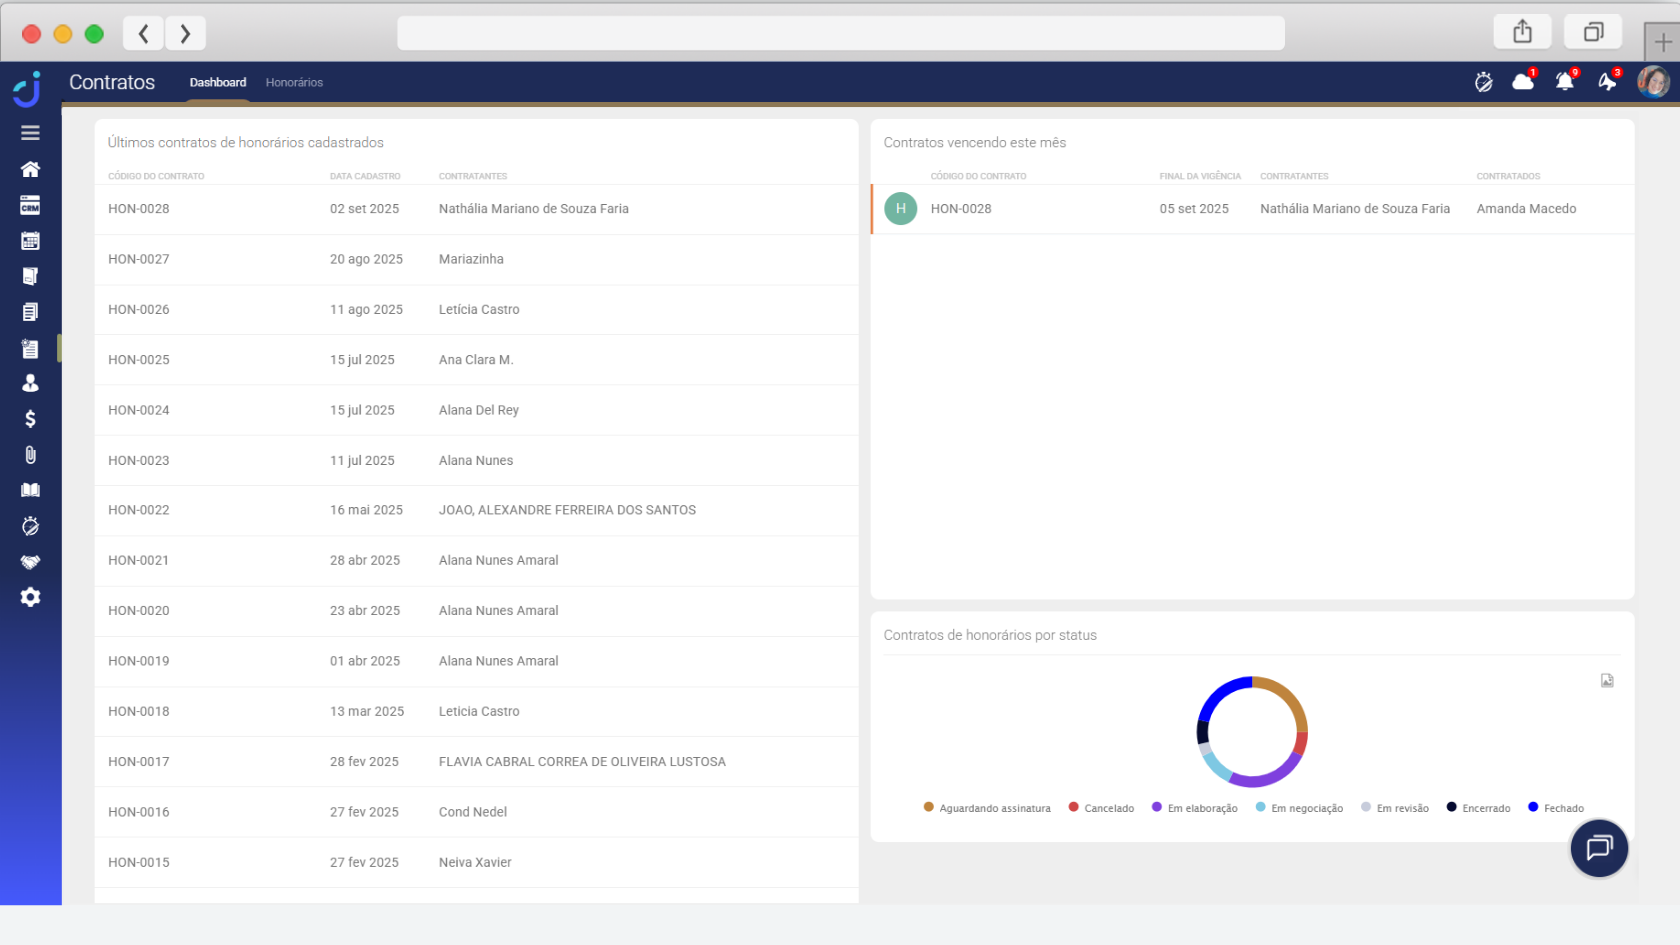
Task: Open contract HON-0027 in the list
Action: point(139,259)
